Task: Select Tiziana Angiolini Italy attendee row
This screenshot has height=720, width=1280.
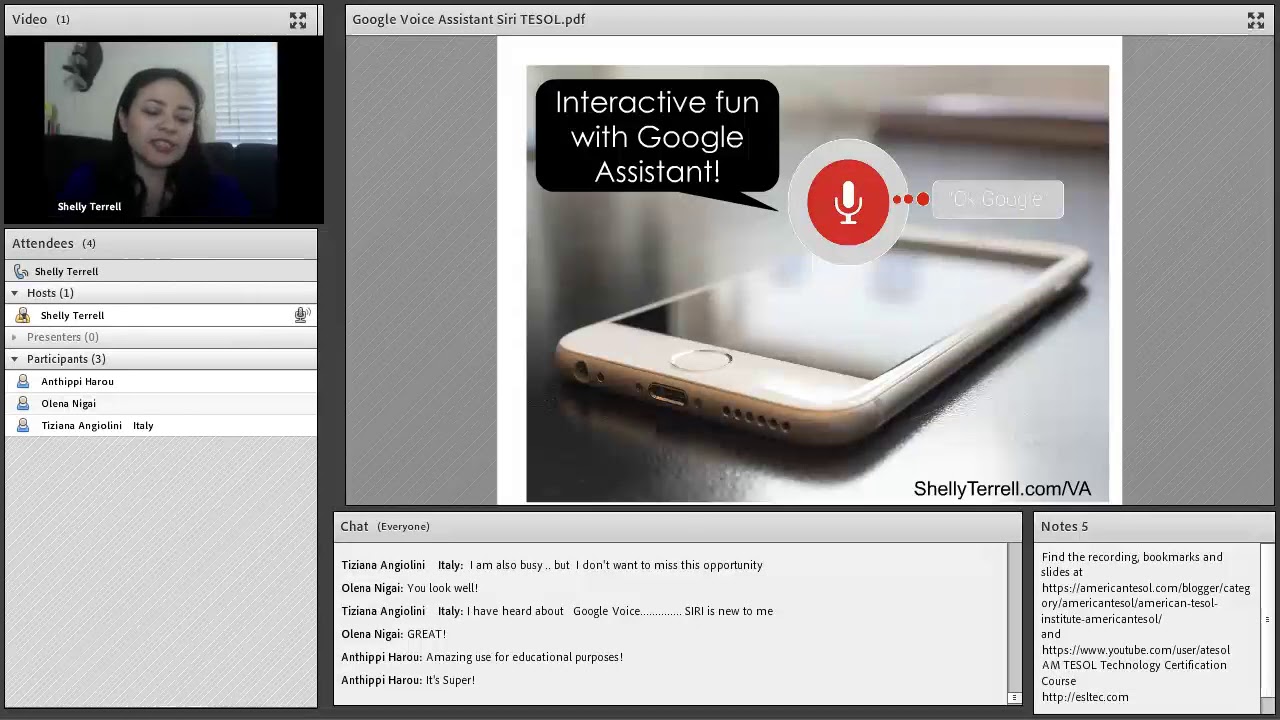Action: (x=161, y=425)
